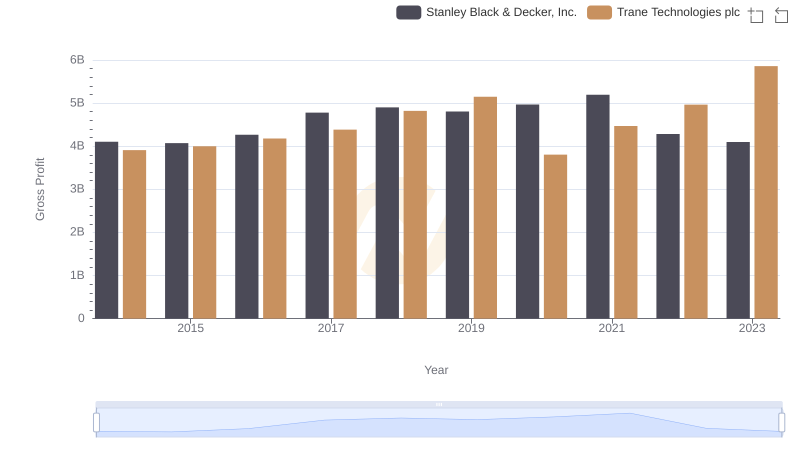800x461 pixels.
Task: Click the 2023 Trane Technologies bar
Action: pos(766,192)
